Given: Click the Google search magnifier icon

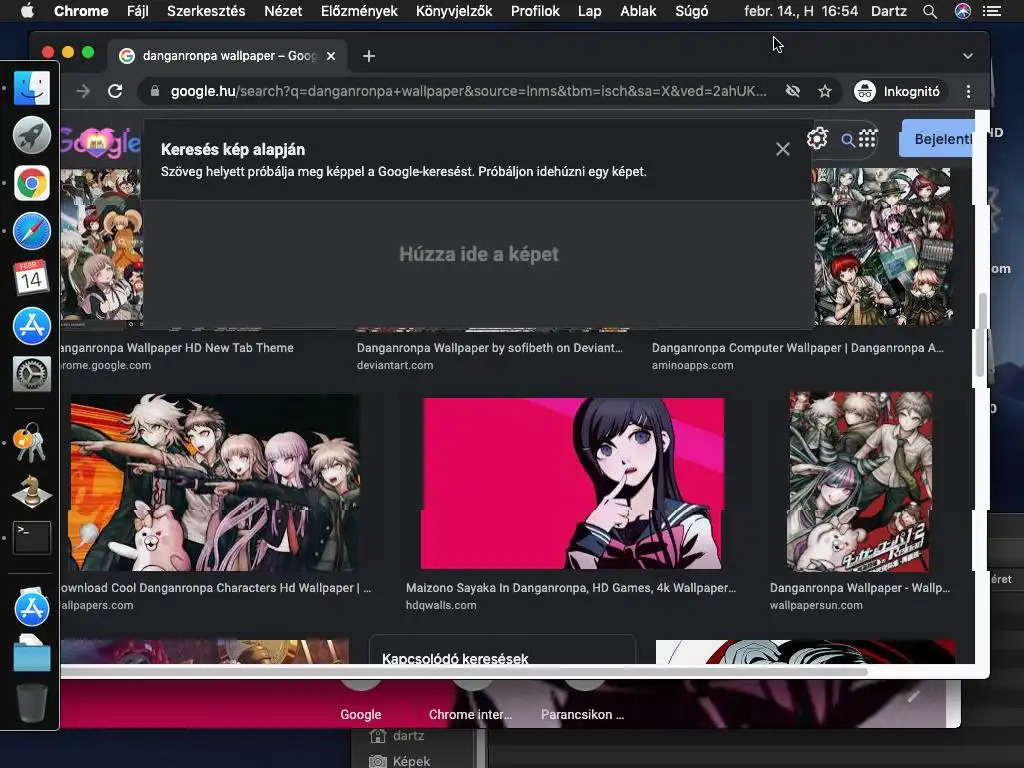Looking at the screenshot, I should pos(848,140).
